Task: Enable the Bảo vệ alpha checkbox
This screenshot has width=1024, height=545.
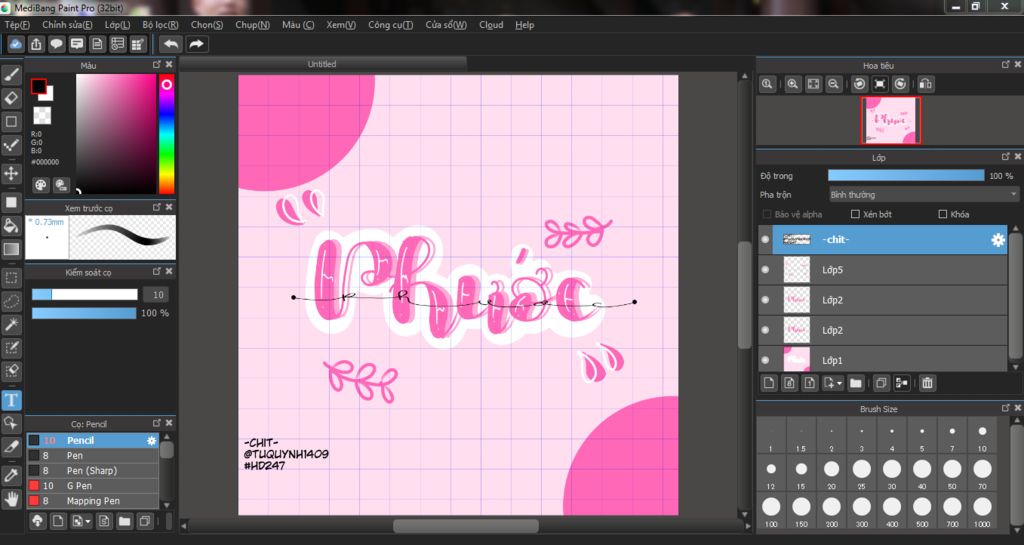Action: 767,214
